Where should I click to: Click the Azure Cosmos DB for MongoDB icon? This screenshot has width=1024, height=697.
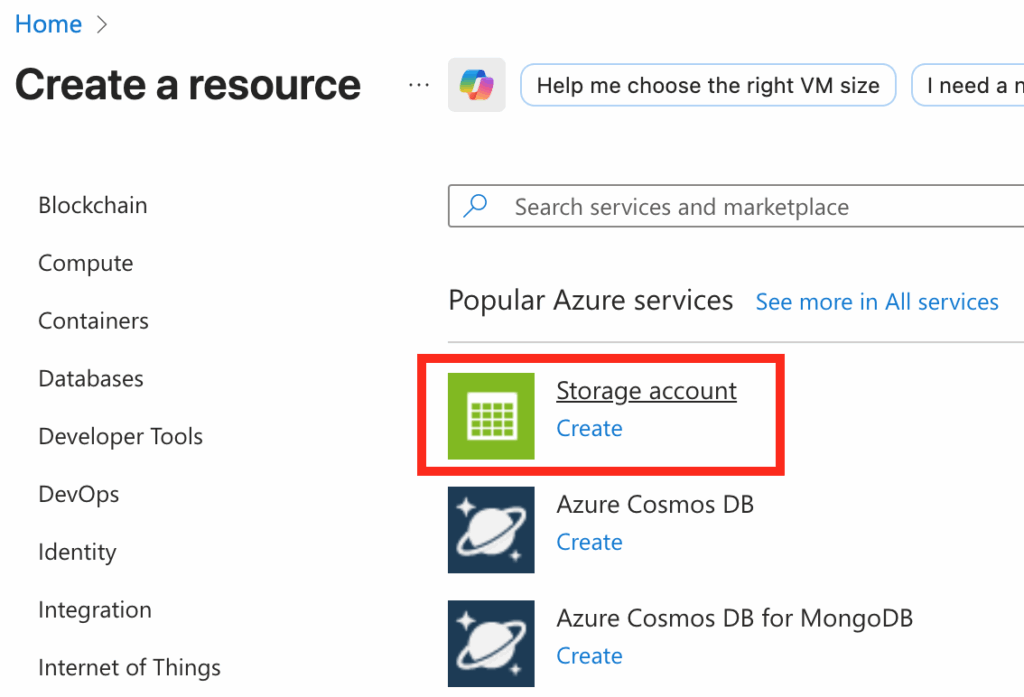pyautogui.click(x=491, y=644)
